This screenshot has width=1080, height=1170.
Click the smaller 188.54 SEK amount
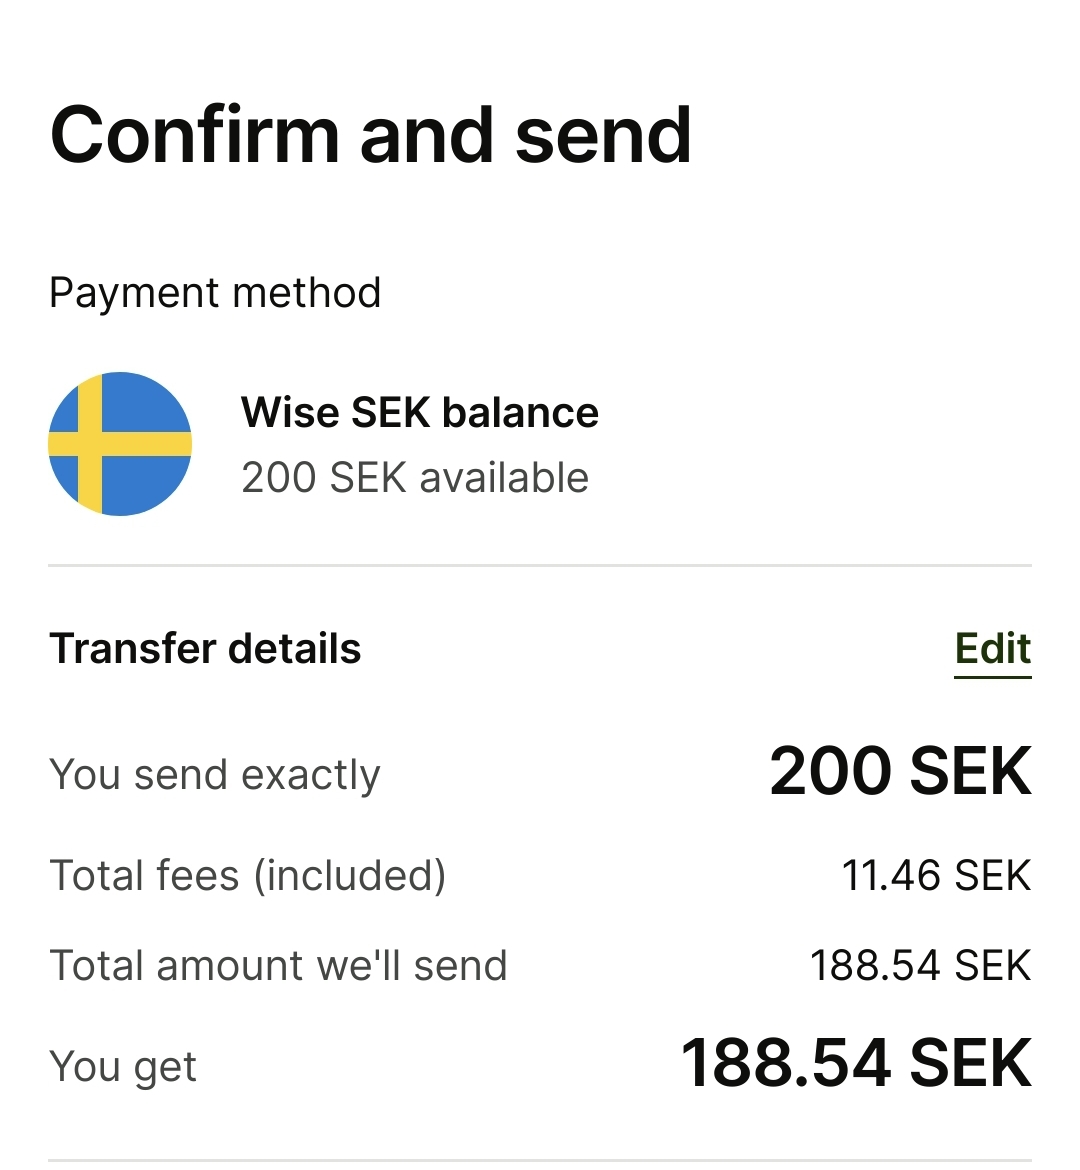(x=920, y=966)
